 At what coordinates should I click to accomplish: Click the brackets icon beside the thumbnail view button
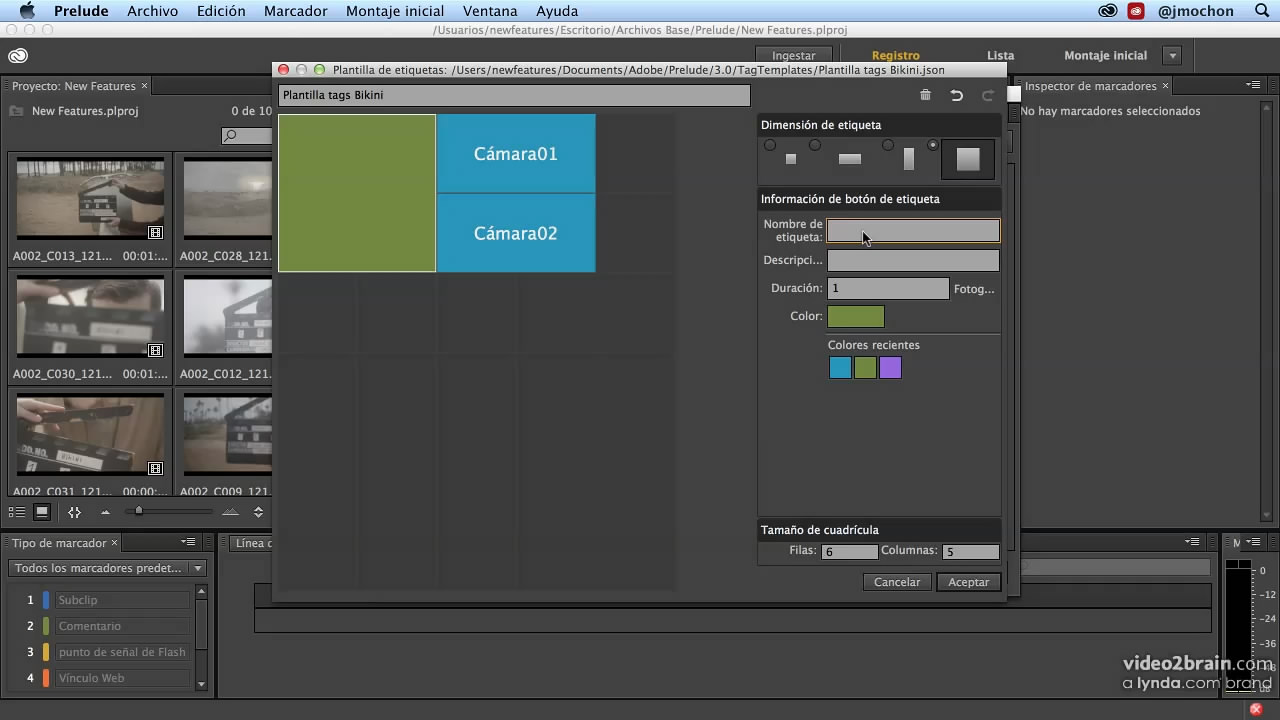(74, 512)
